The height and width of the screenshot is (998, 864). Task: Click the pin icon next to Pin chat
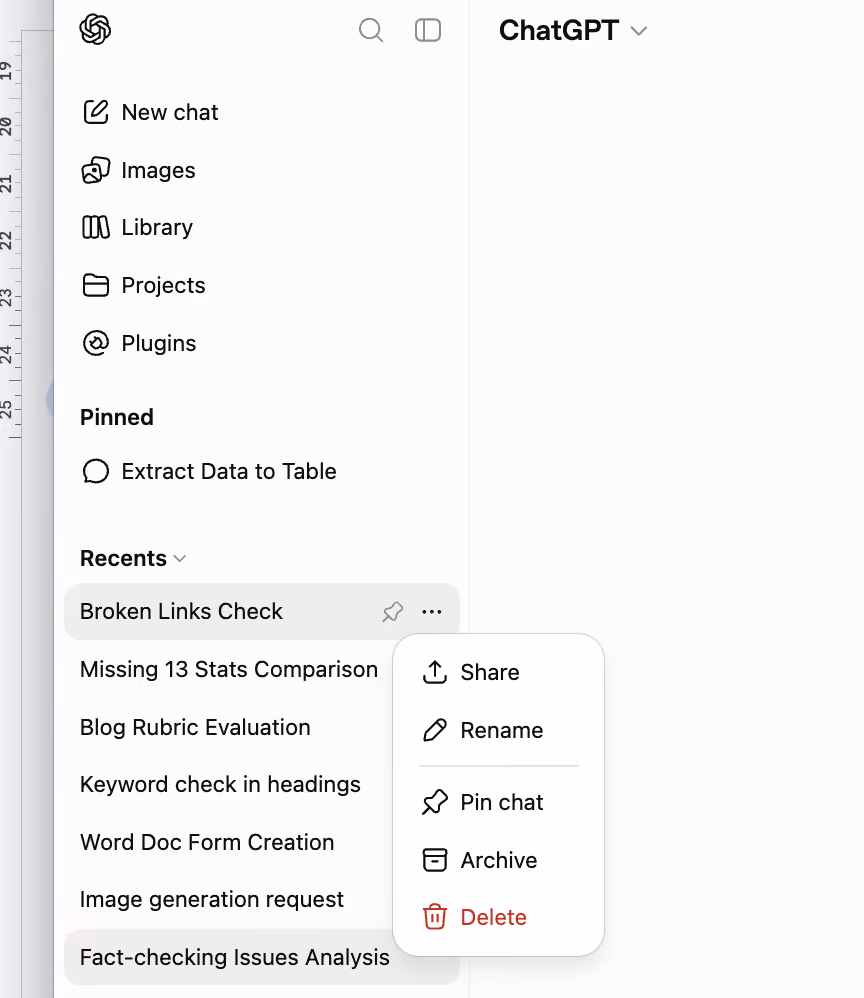435,802
